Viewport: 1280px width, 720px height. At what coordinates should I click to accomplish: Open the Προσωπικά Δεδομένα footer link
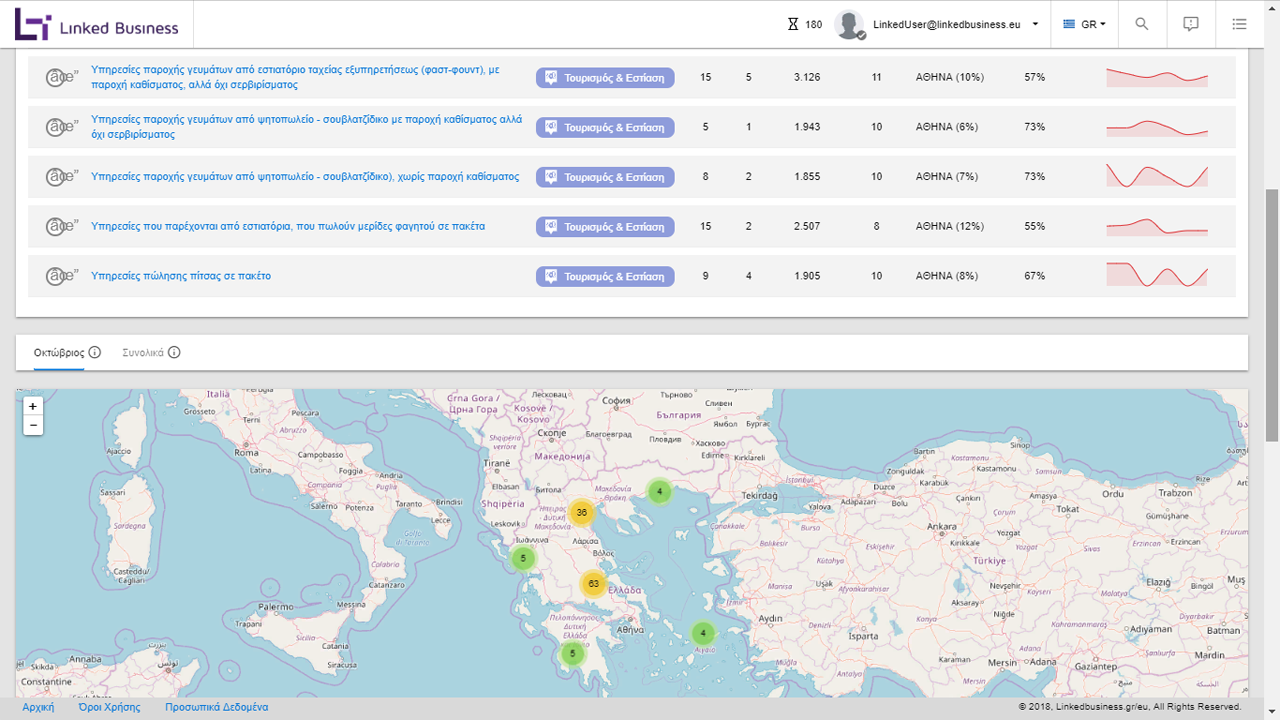click(x=217, y=707)
